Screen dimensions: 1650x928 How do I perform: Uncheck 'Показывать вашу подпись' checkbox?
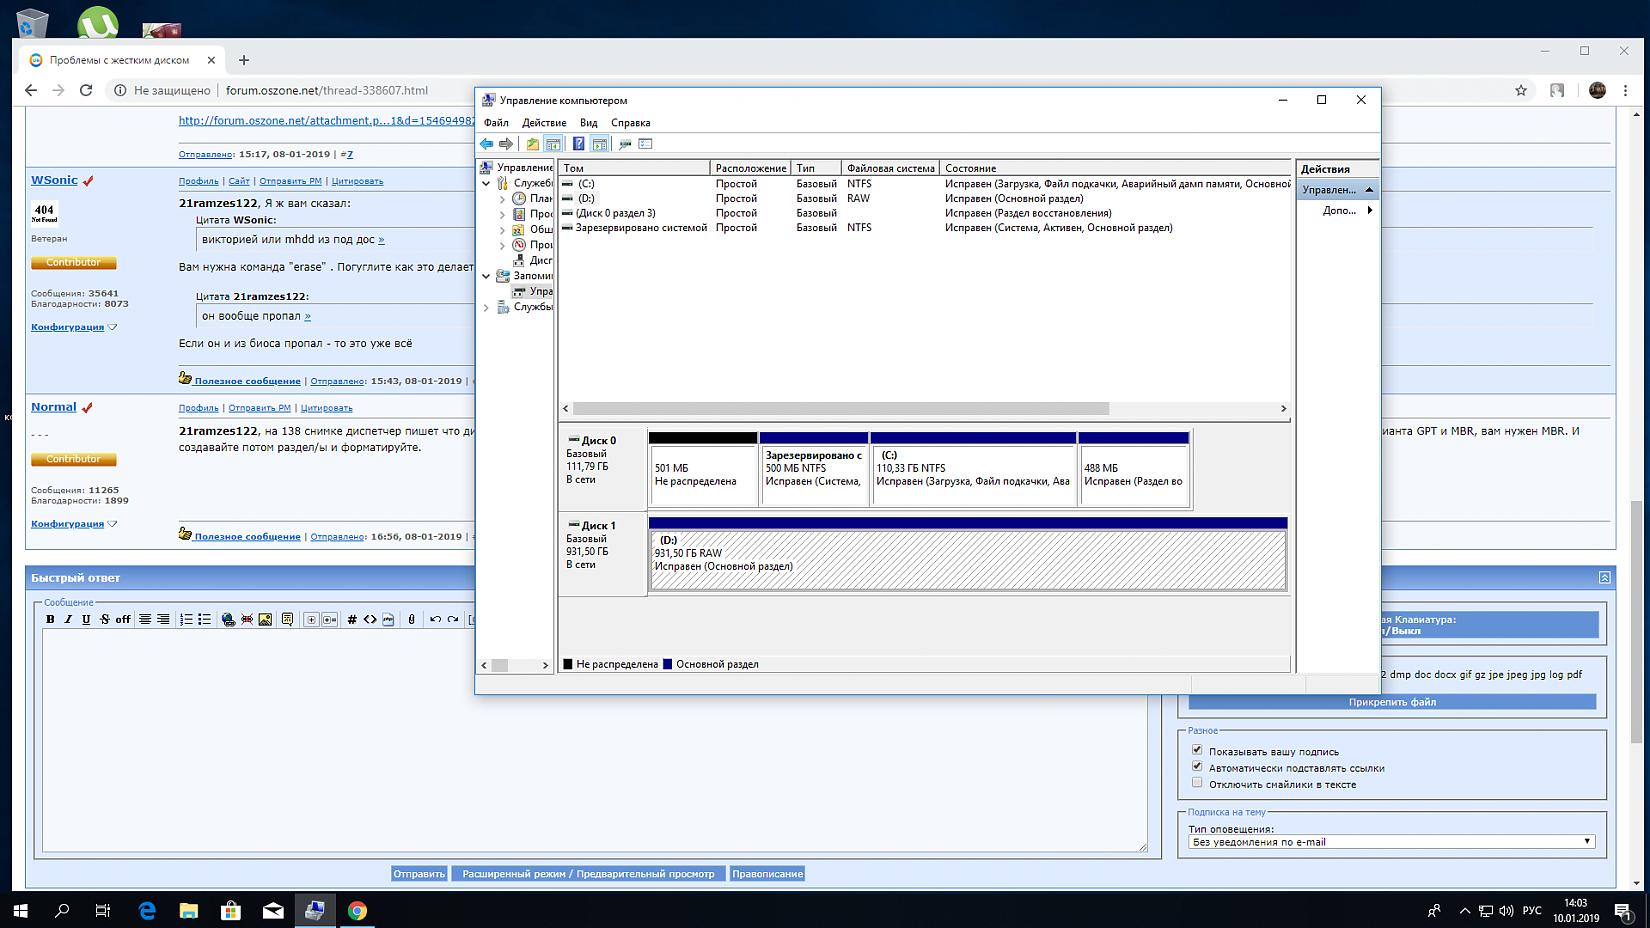click(x=1197, y=750)
